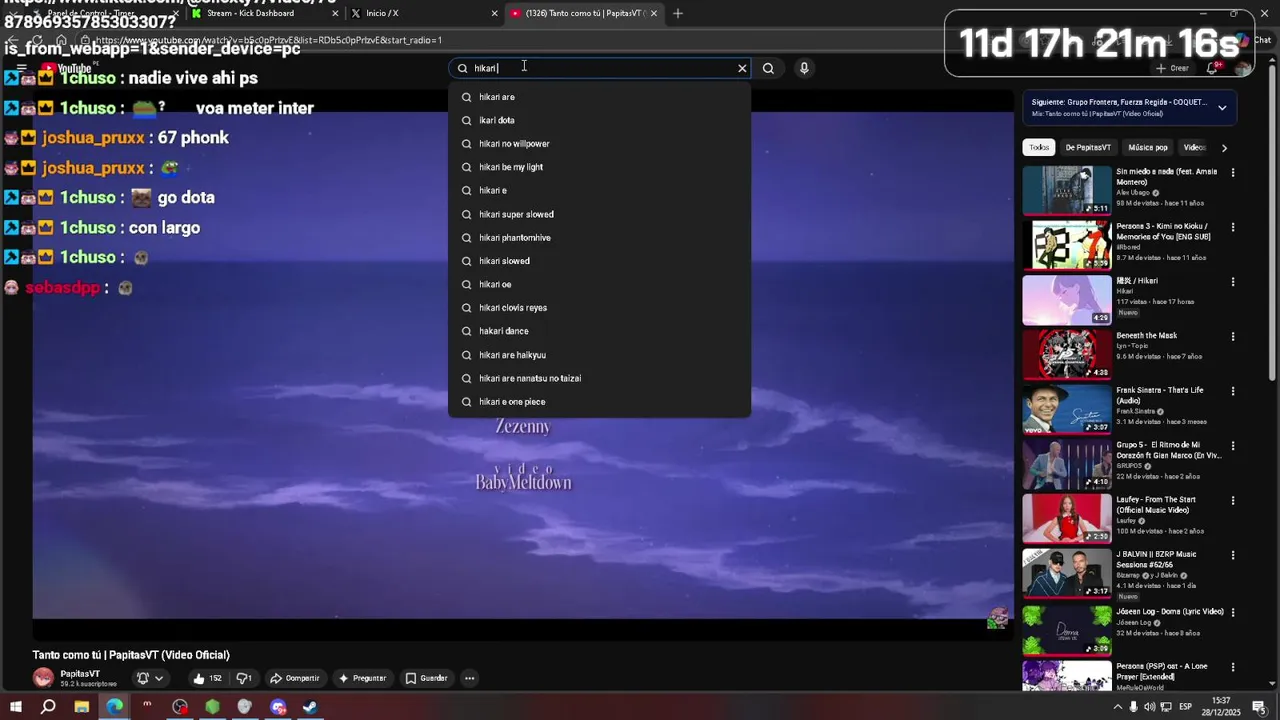Open 'Jósean Log - Doma' video thumbnail
The image size is (1280, 720).
point(1067,630)
